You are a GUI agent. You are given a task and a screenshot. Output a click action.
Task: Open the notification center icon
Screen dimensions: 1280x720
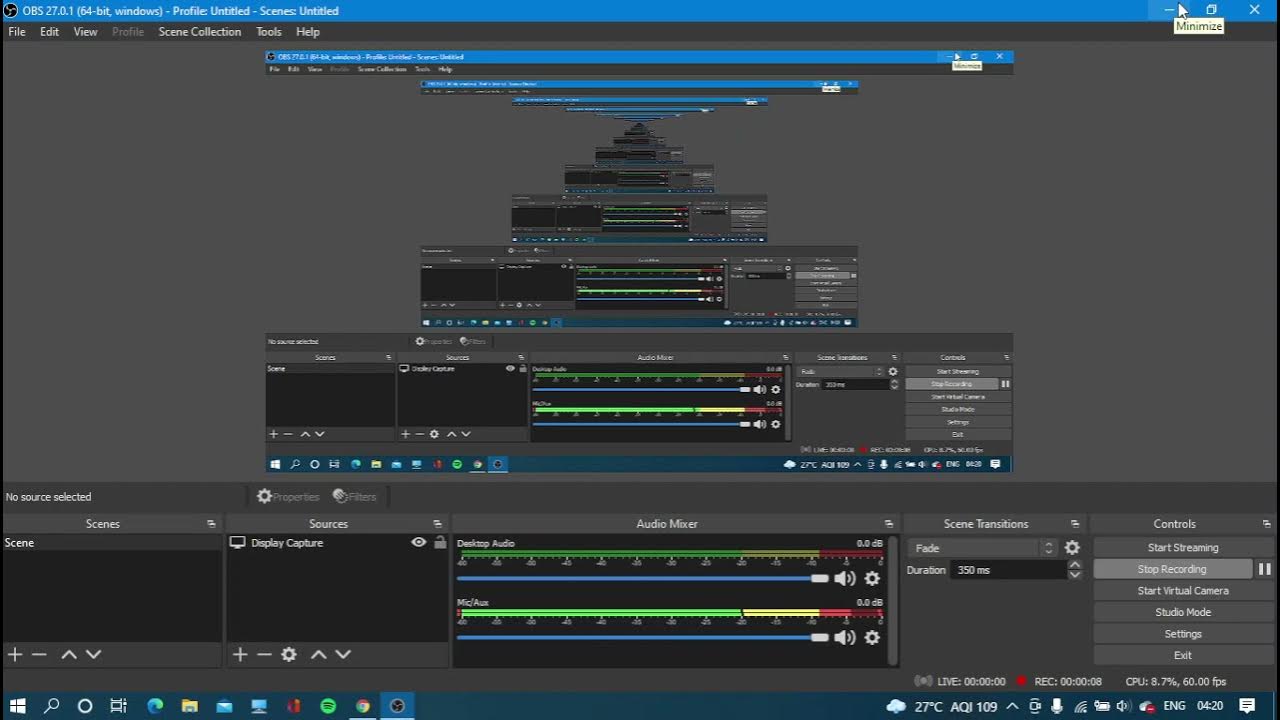(1247, 706)
